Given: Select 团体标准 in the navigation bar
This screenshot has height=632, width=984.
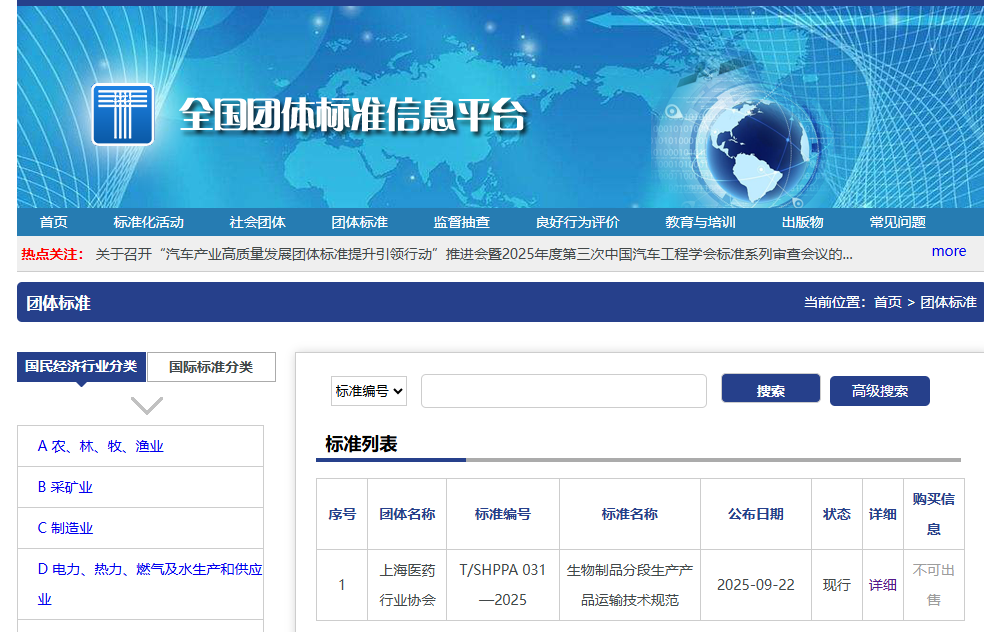Looking at the screenshot, I should [x=359, y=222].
